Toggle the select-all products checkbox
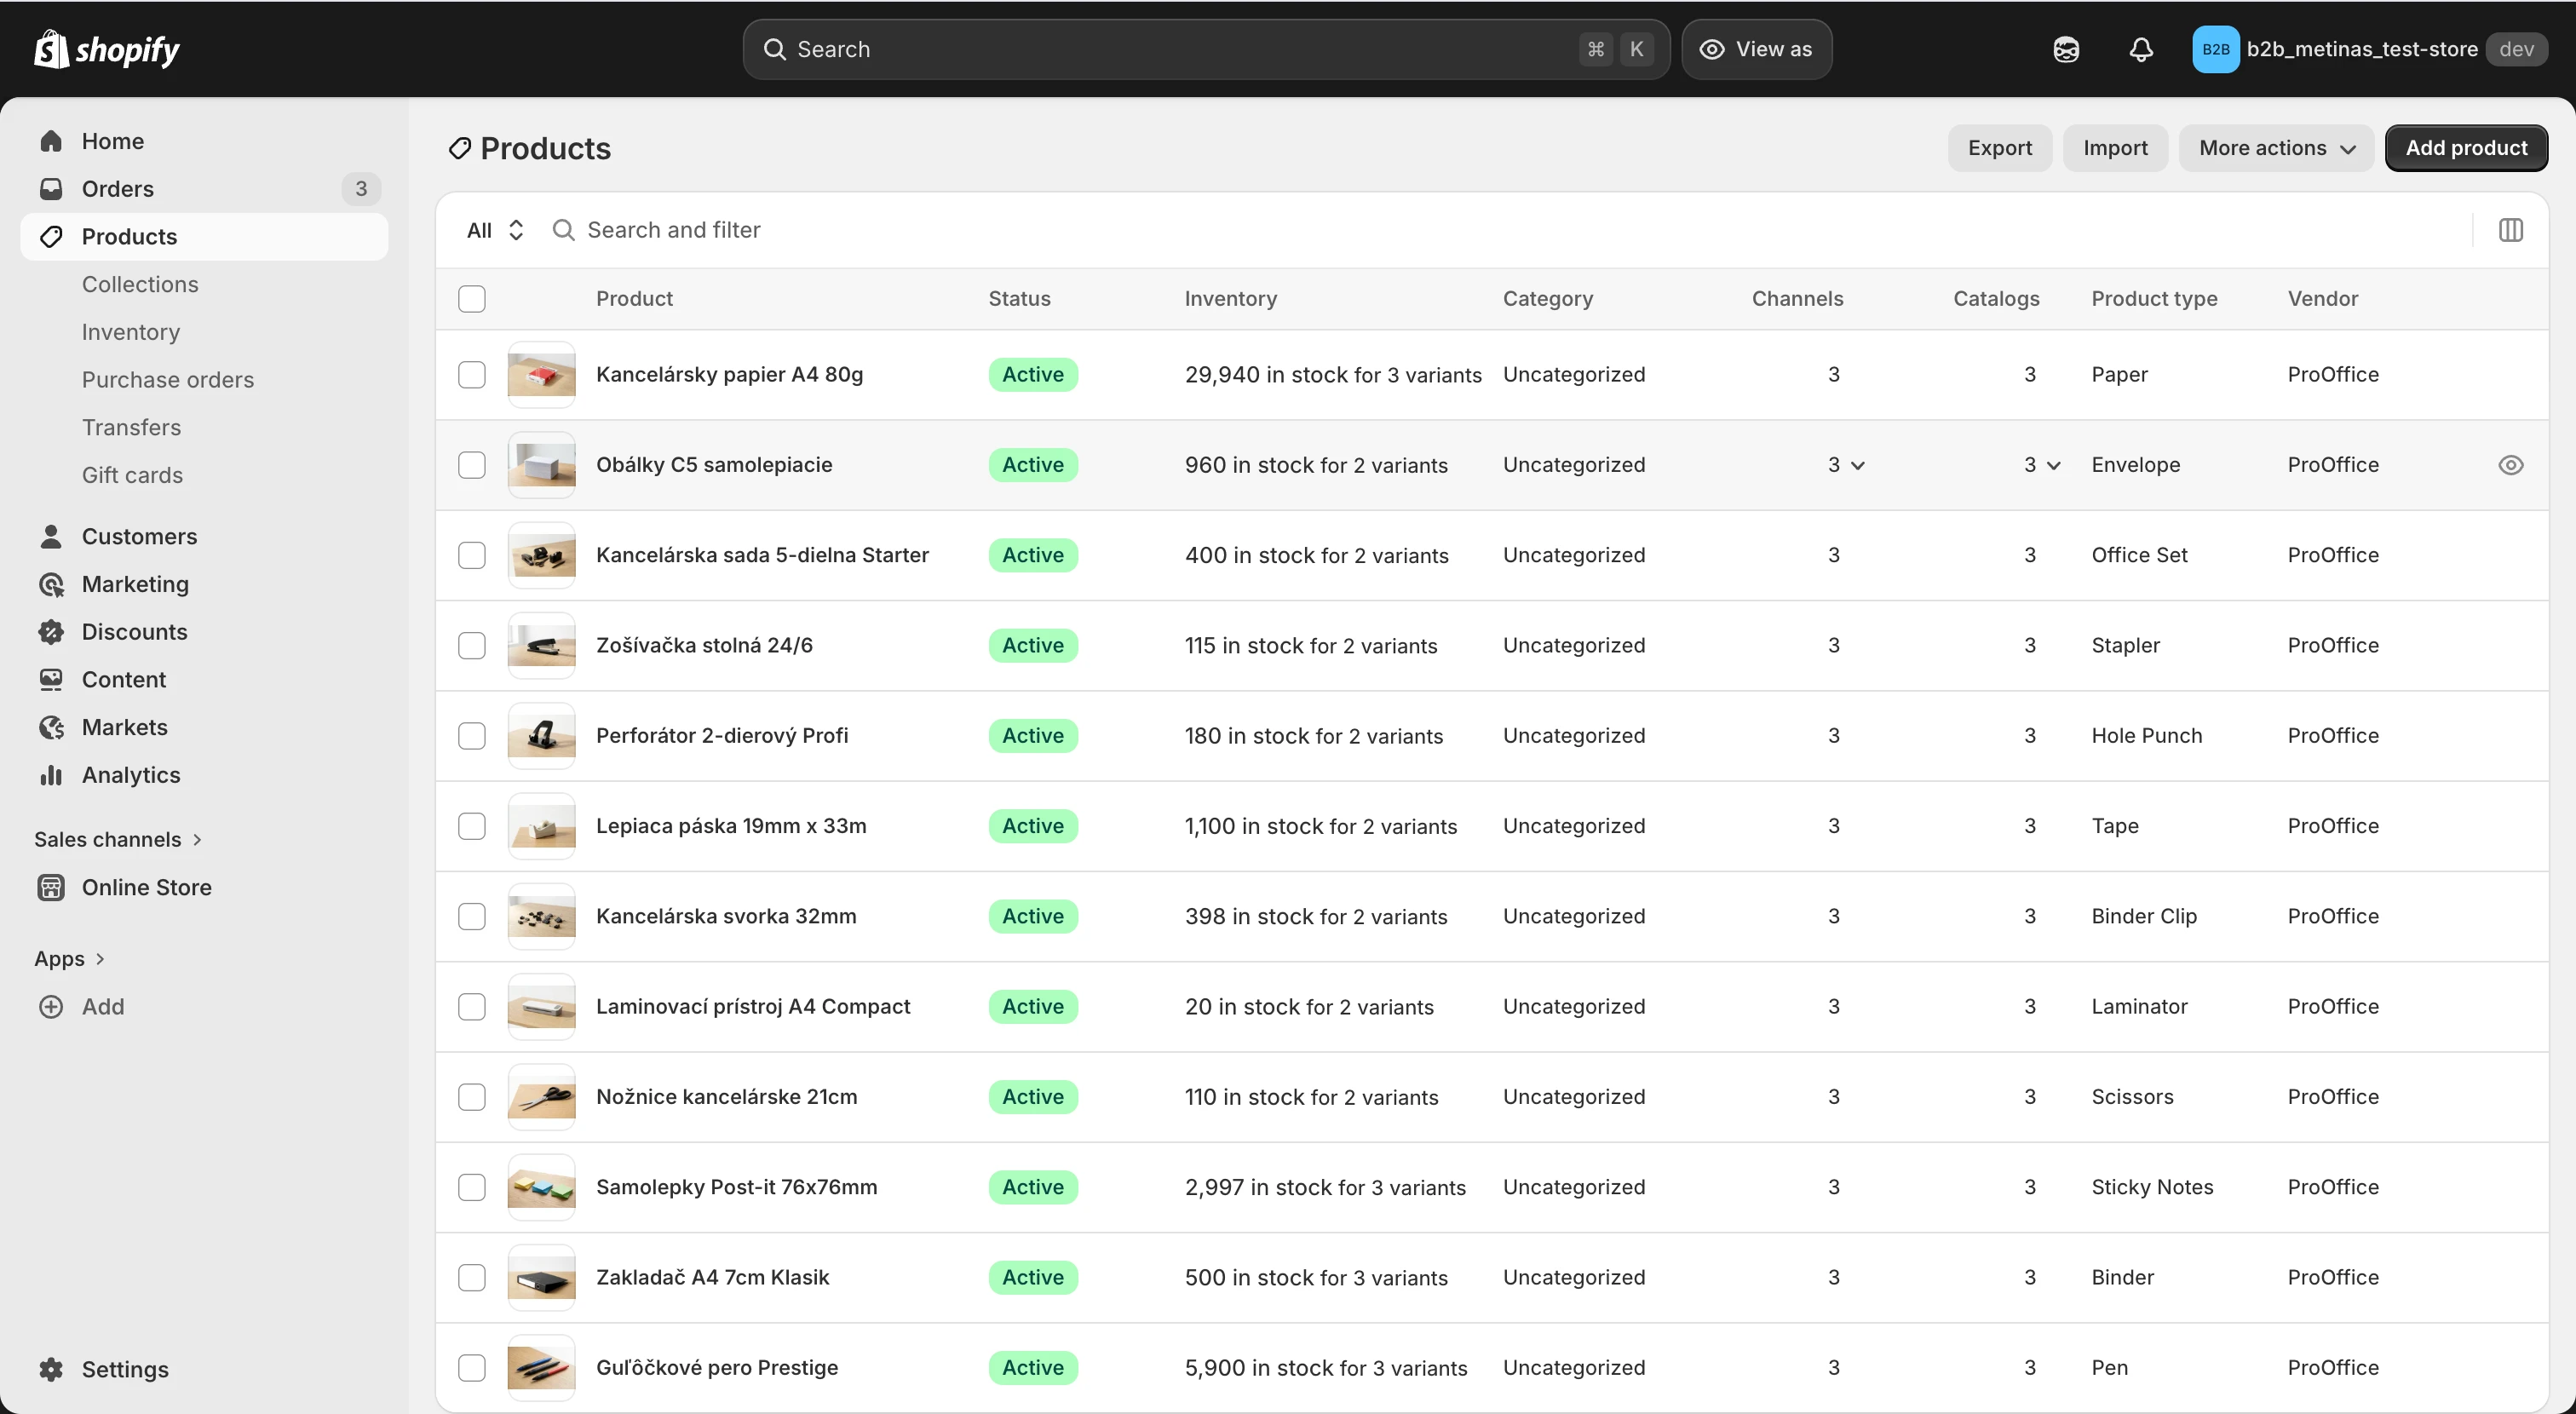 472,299
